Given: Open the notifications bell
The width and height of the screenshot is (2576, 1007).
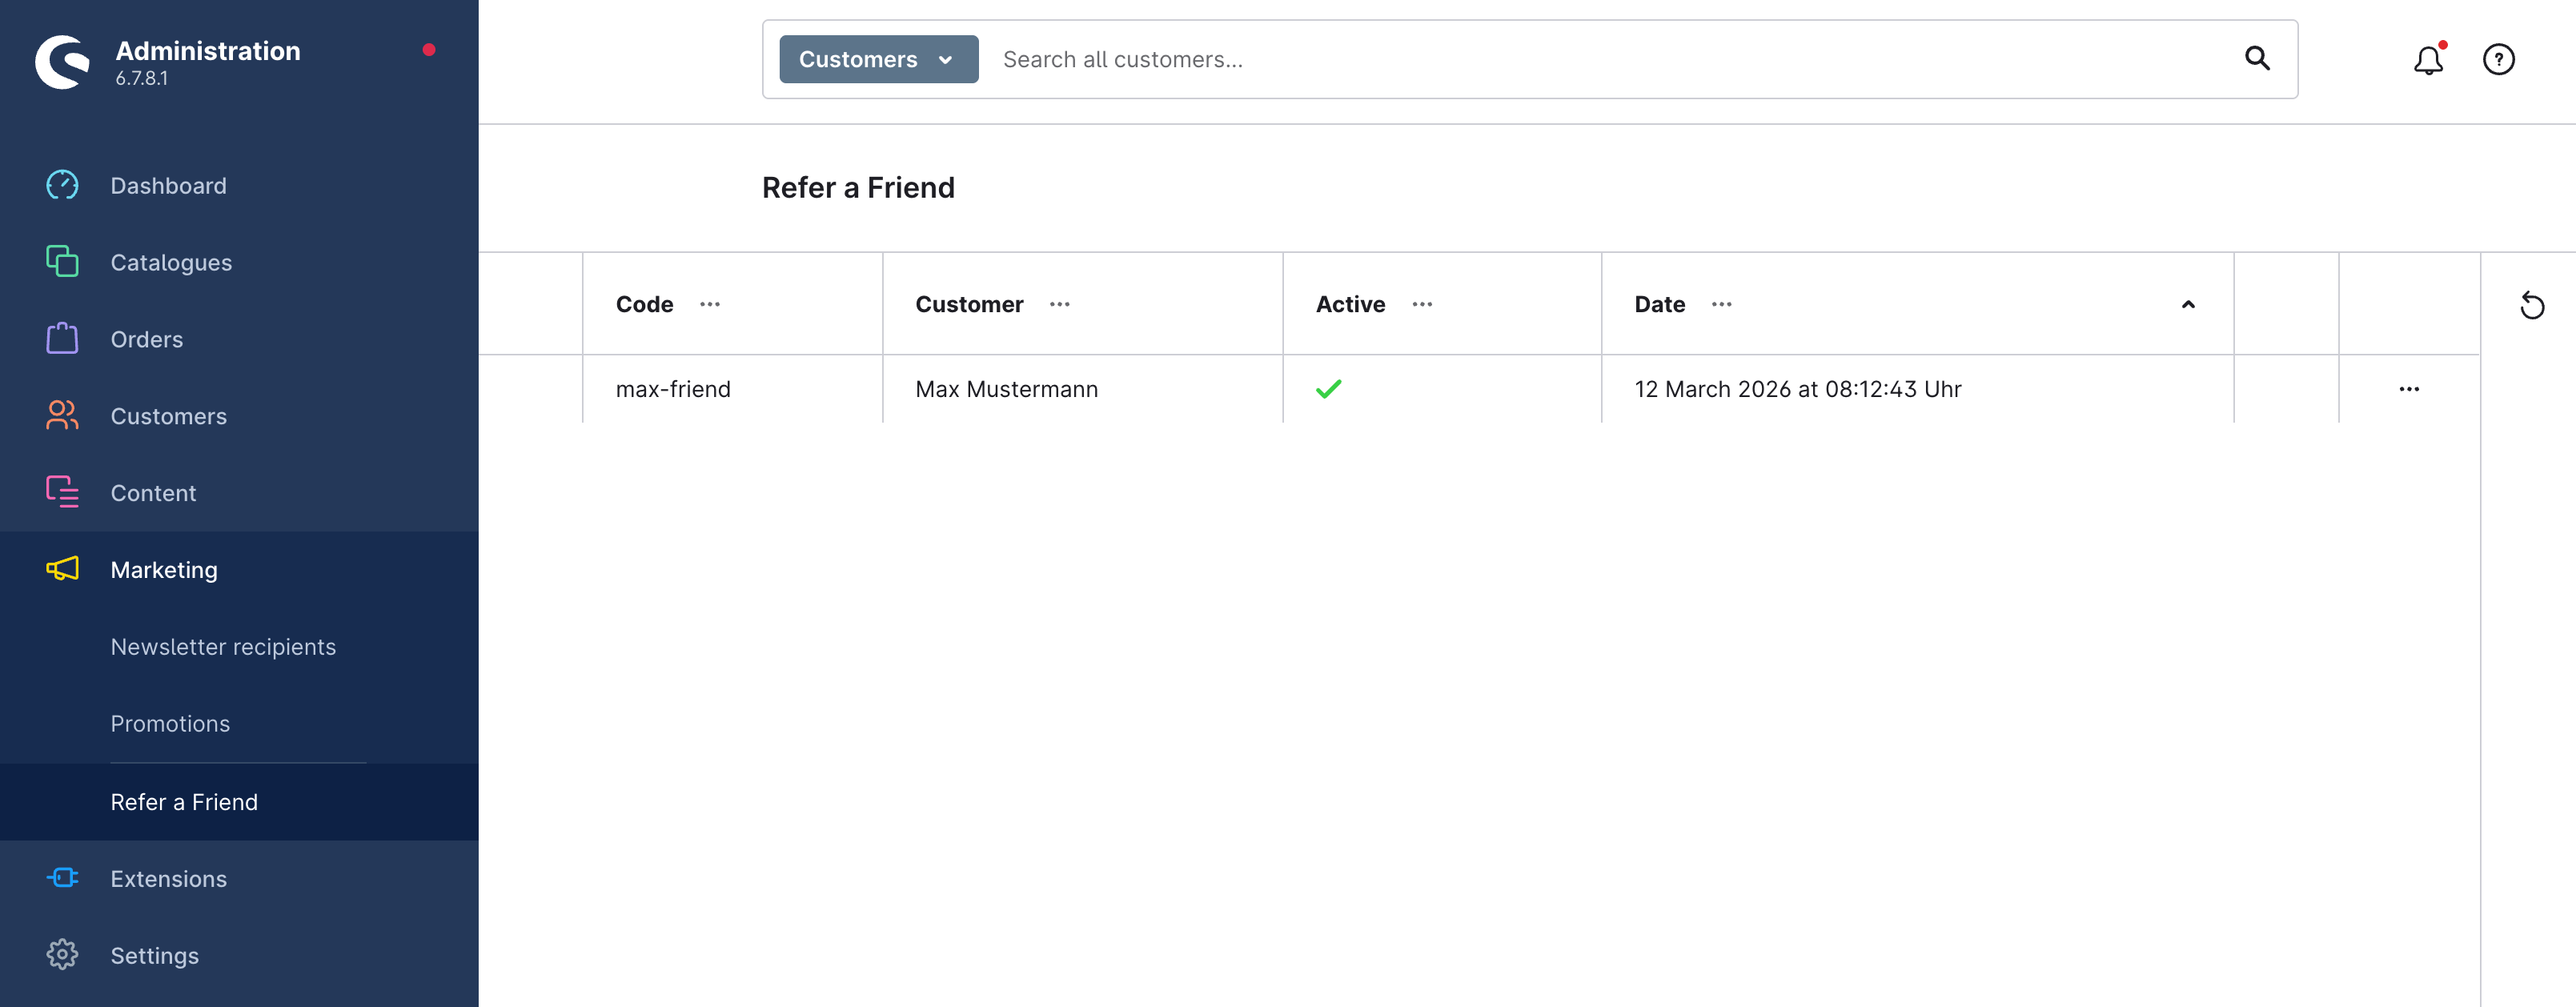Looking at the screenshot, I should 2427,60.
